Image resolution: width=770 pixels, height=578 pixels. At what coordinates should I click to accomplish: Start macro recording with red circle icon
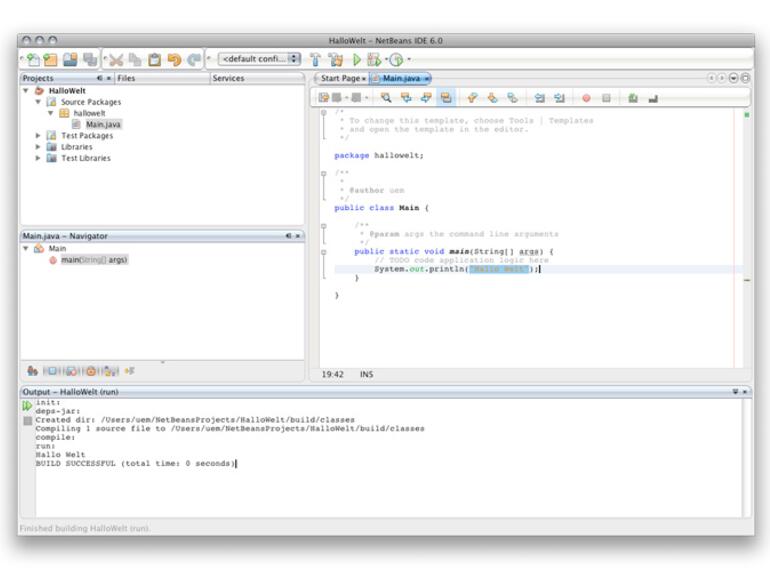[586, 98]
